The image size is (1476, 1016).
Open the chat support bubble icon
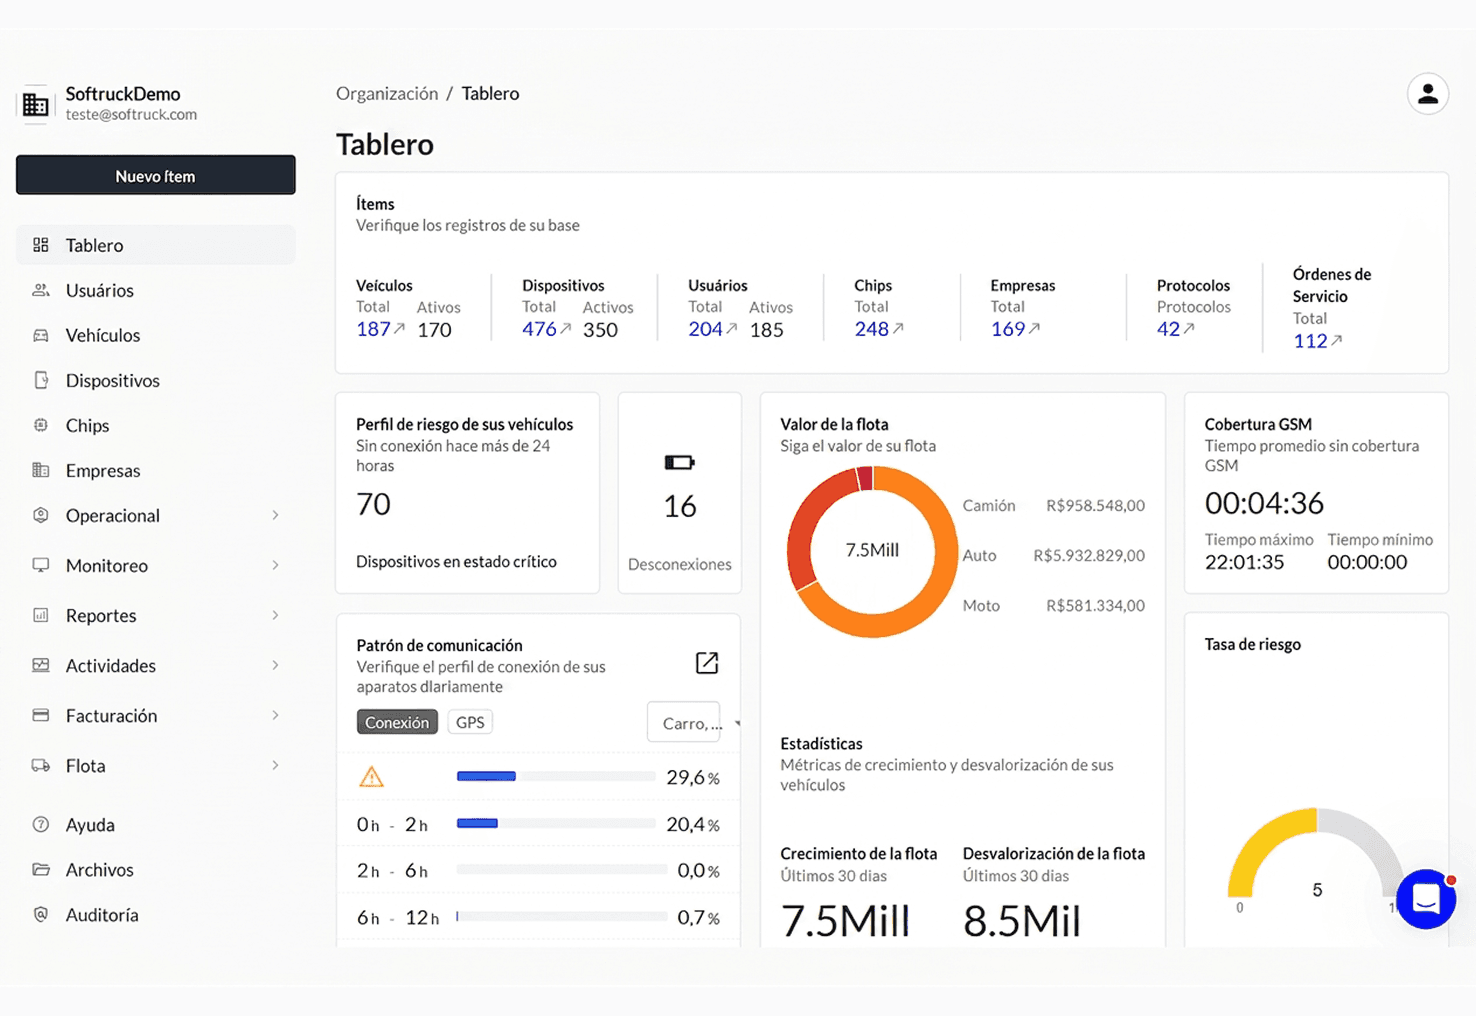[x=1426, y=899]
